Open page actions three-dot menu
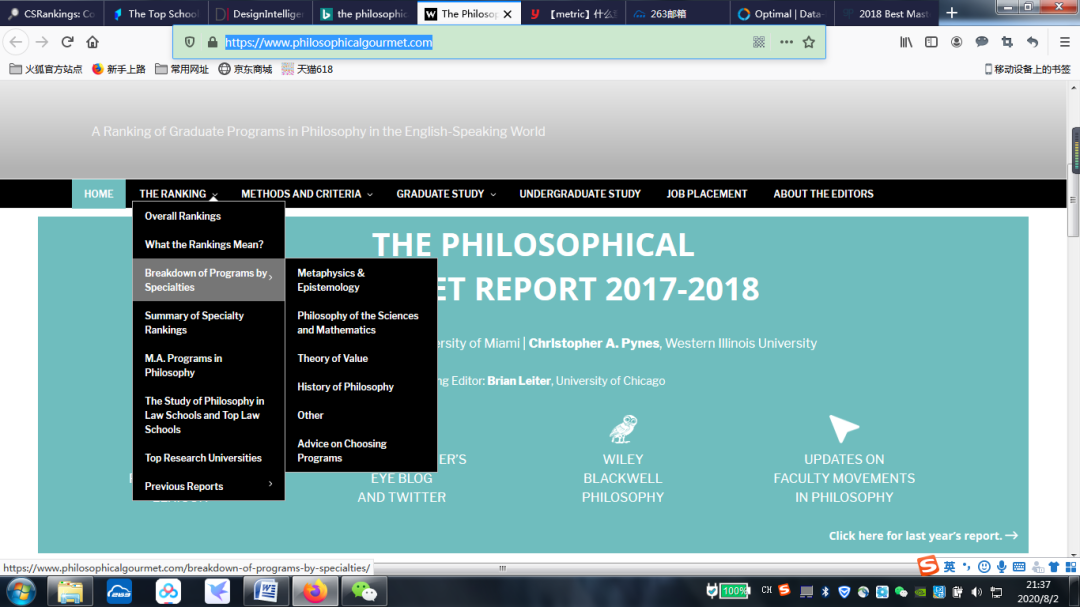The width and height of the screenshot is (1080, 607). [785, 42]
